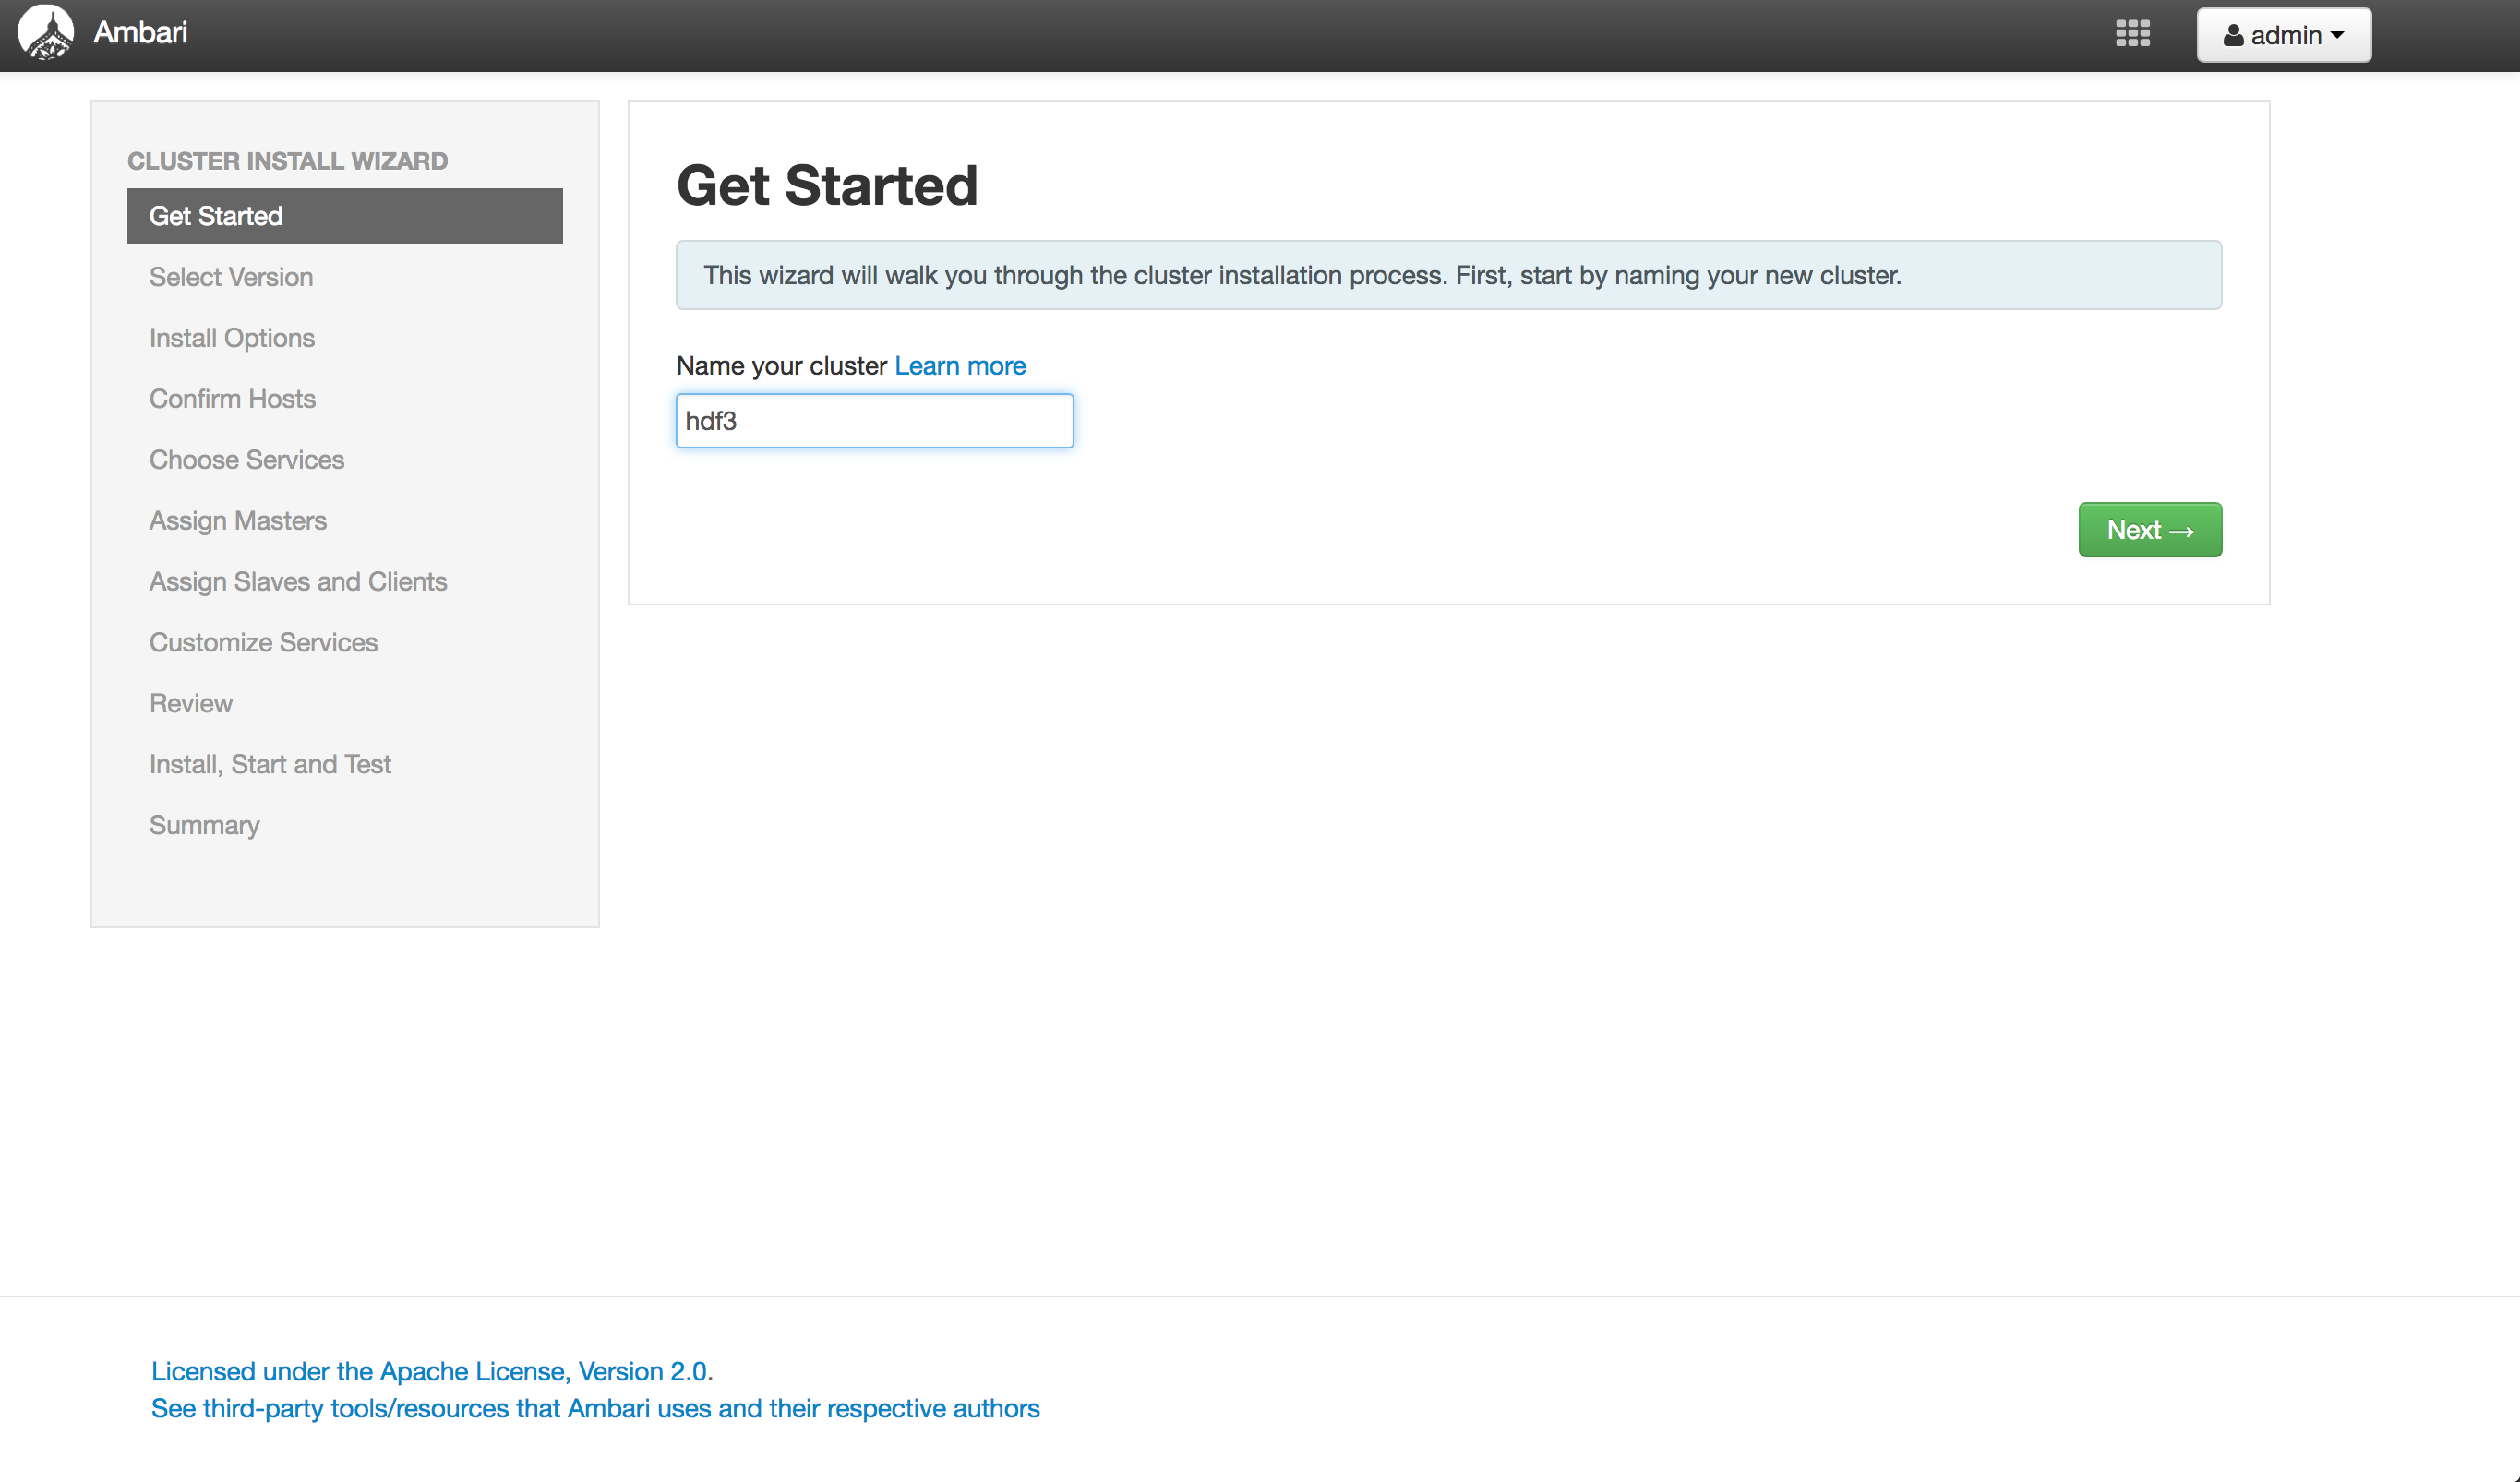Navigate to Assign Masters step
The height and width of the screenshot is (1482, 2520).
(238, 521)
